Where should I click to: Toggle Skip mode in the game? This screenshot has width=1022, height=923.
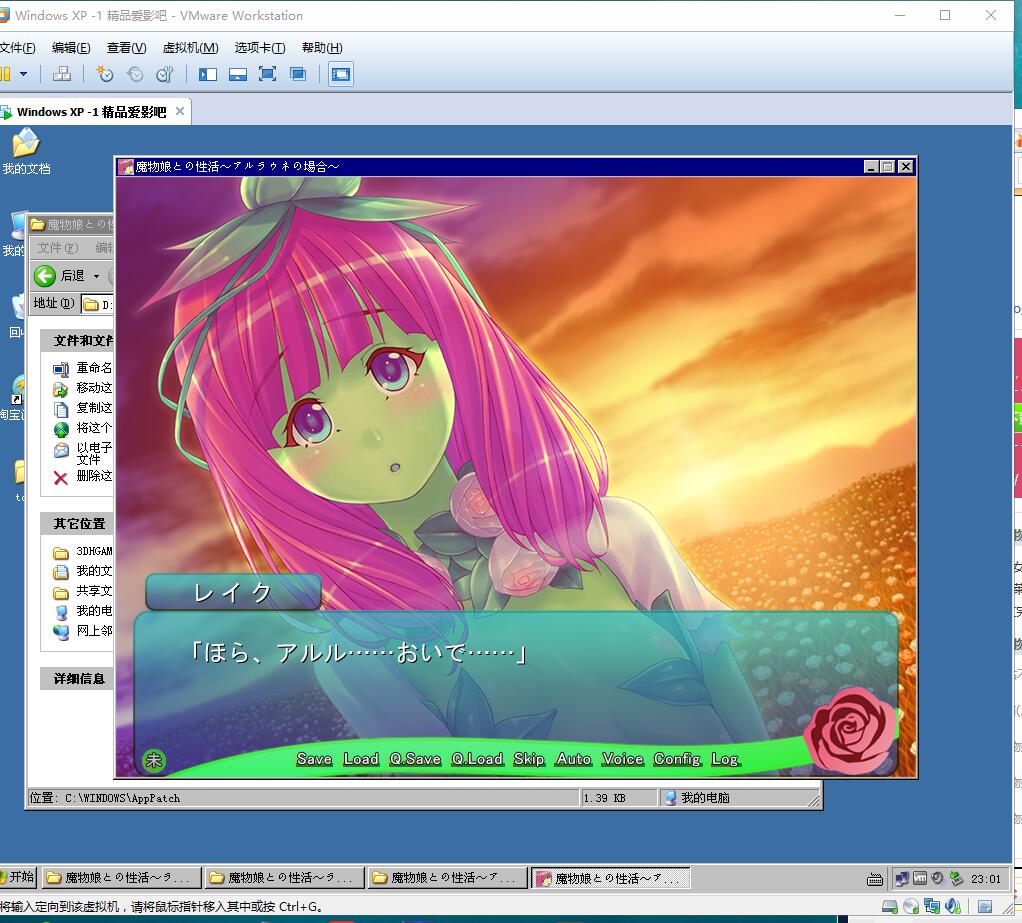point(529,759)
